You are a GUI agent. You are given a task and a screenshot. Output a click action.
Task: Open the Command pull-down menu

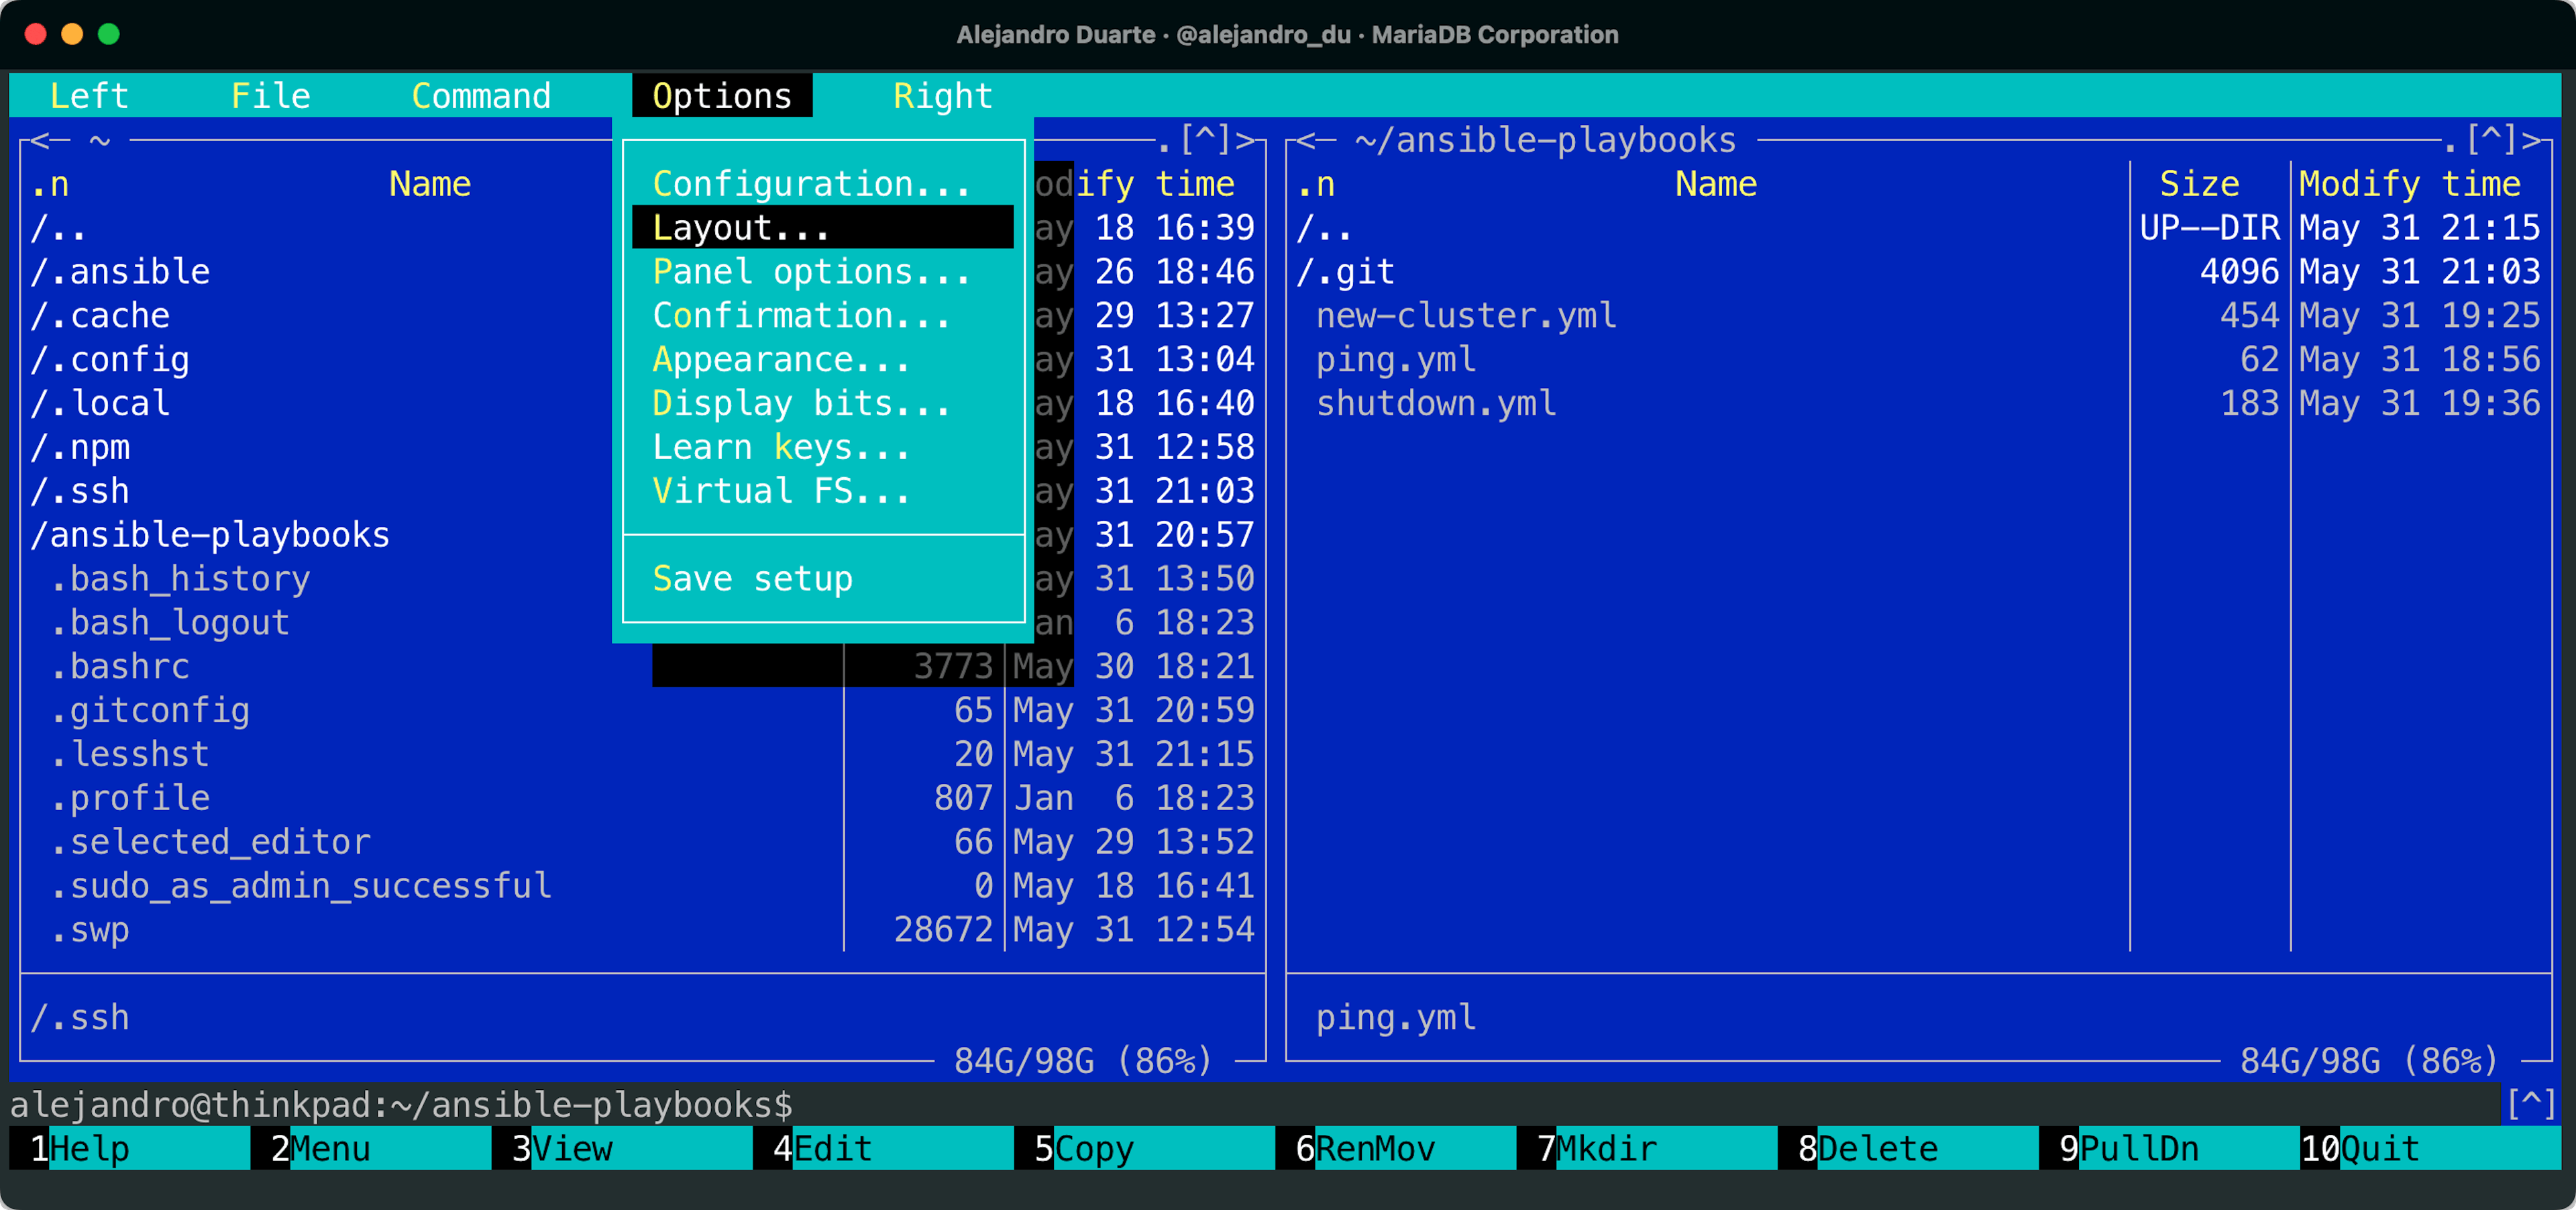pos(481,96)
